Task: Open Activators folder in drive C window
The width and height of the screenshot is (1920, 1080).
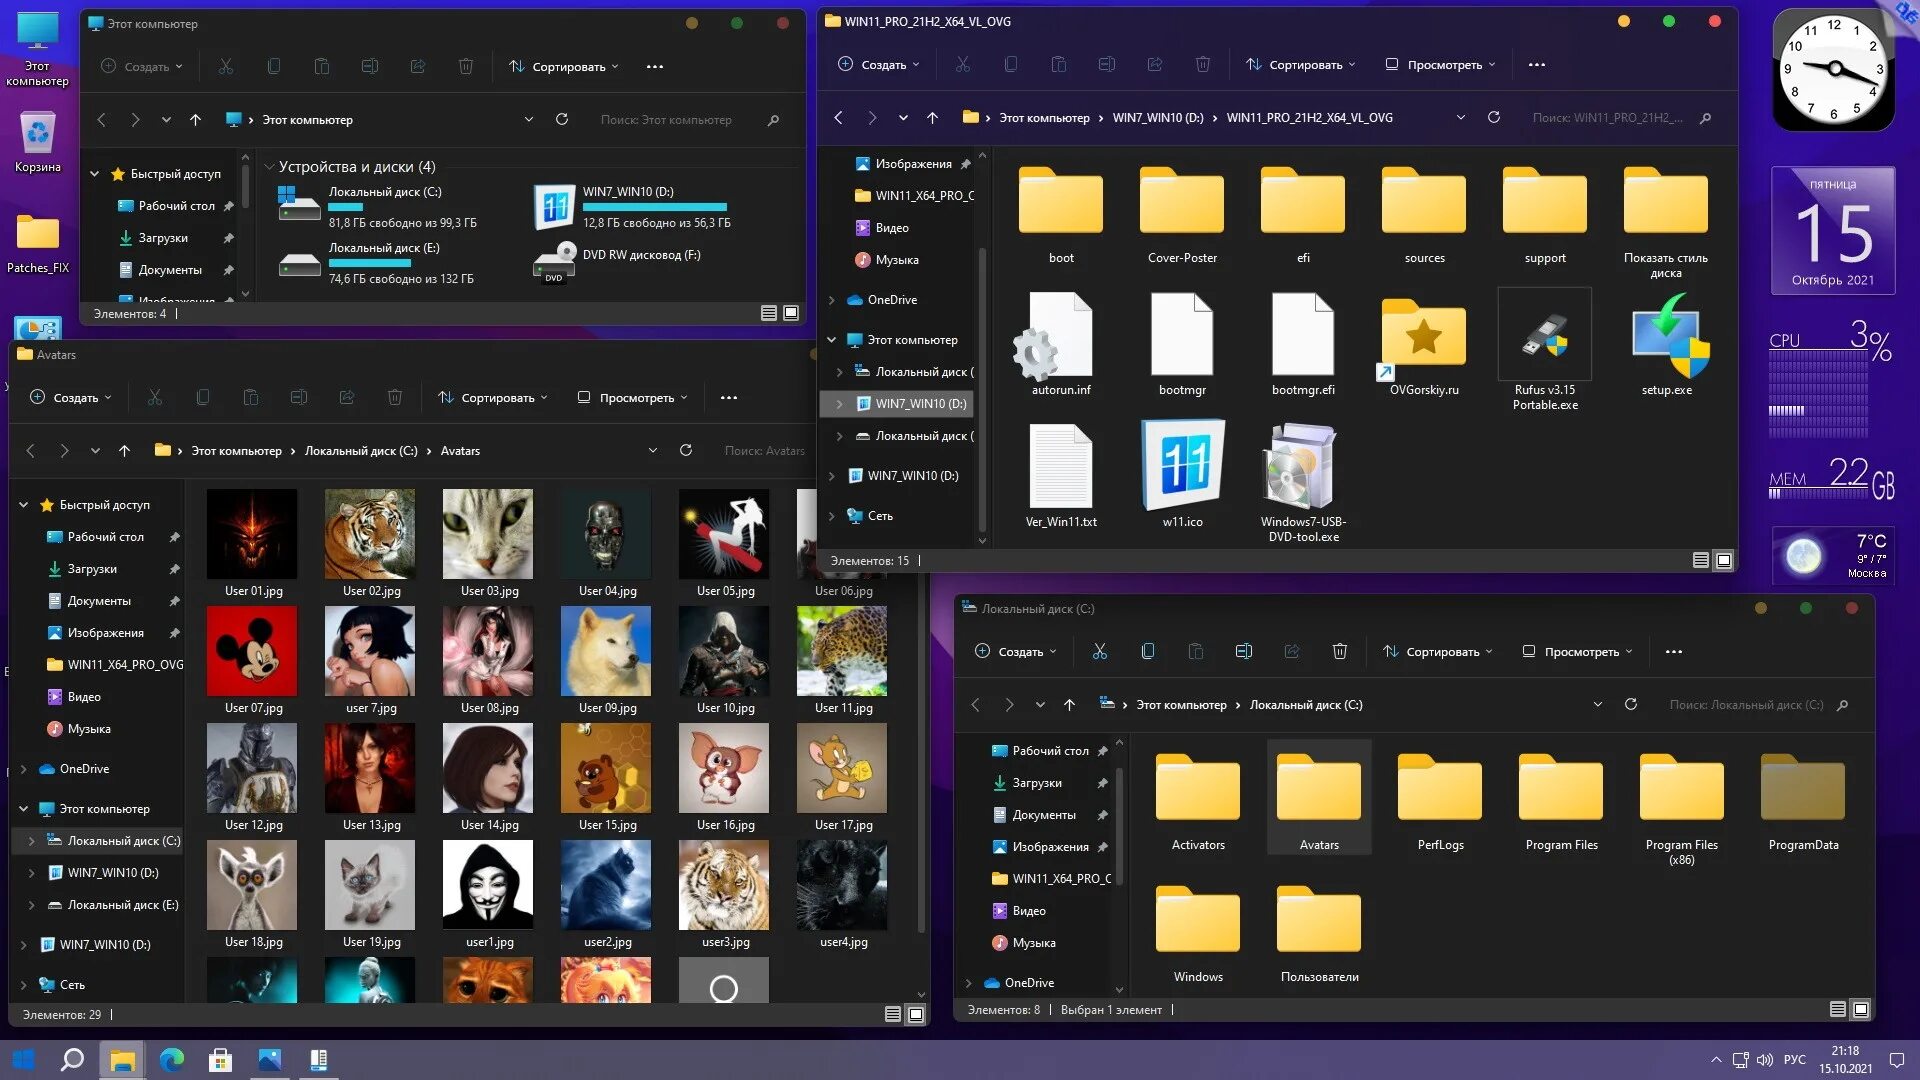Action: point(1198,800)
